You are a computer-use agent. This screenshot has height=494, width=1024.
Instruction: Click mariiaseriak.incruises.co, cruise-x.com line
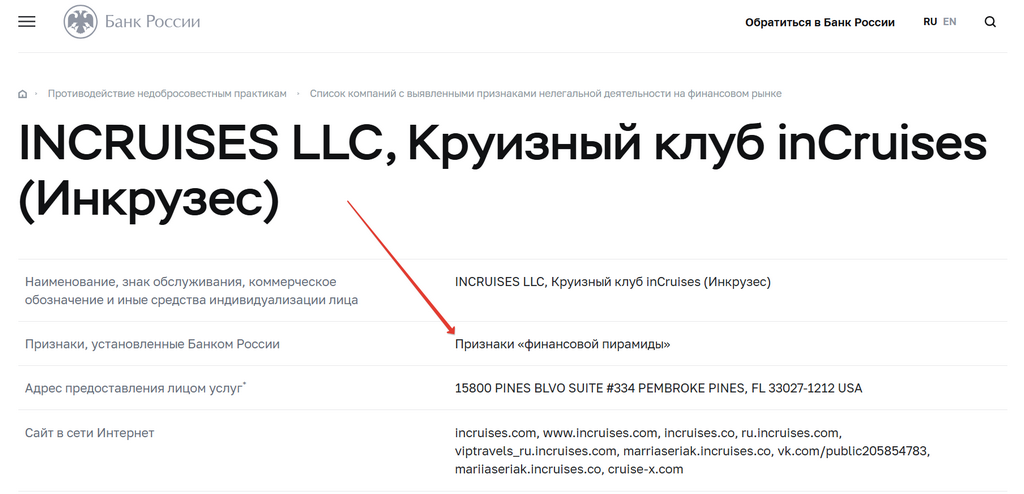pyautogui.click(x=569, y=469)
